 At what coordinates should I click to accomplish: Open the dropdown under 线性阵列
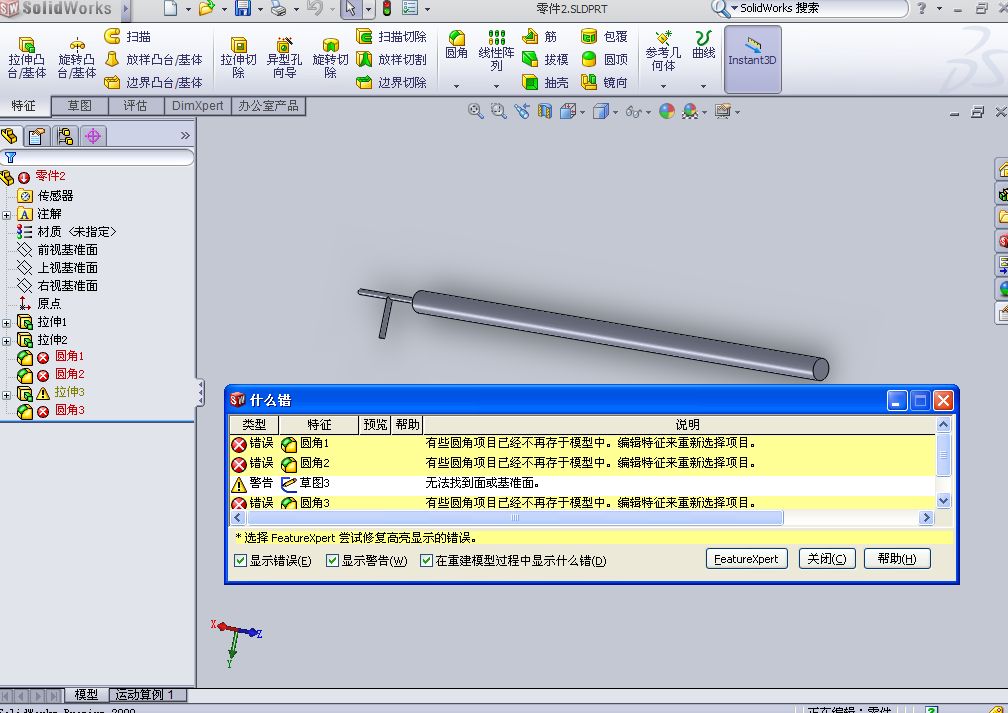pos(496,86)
